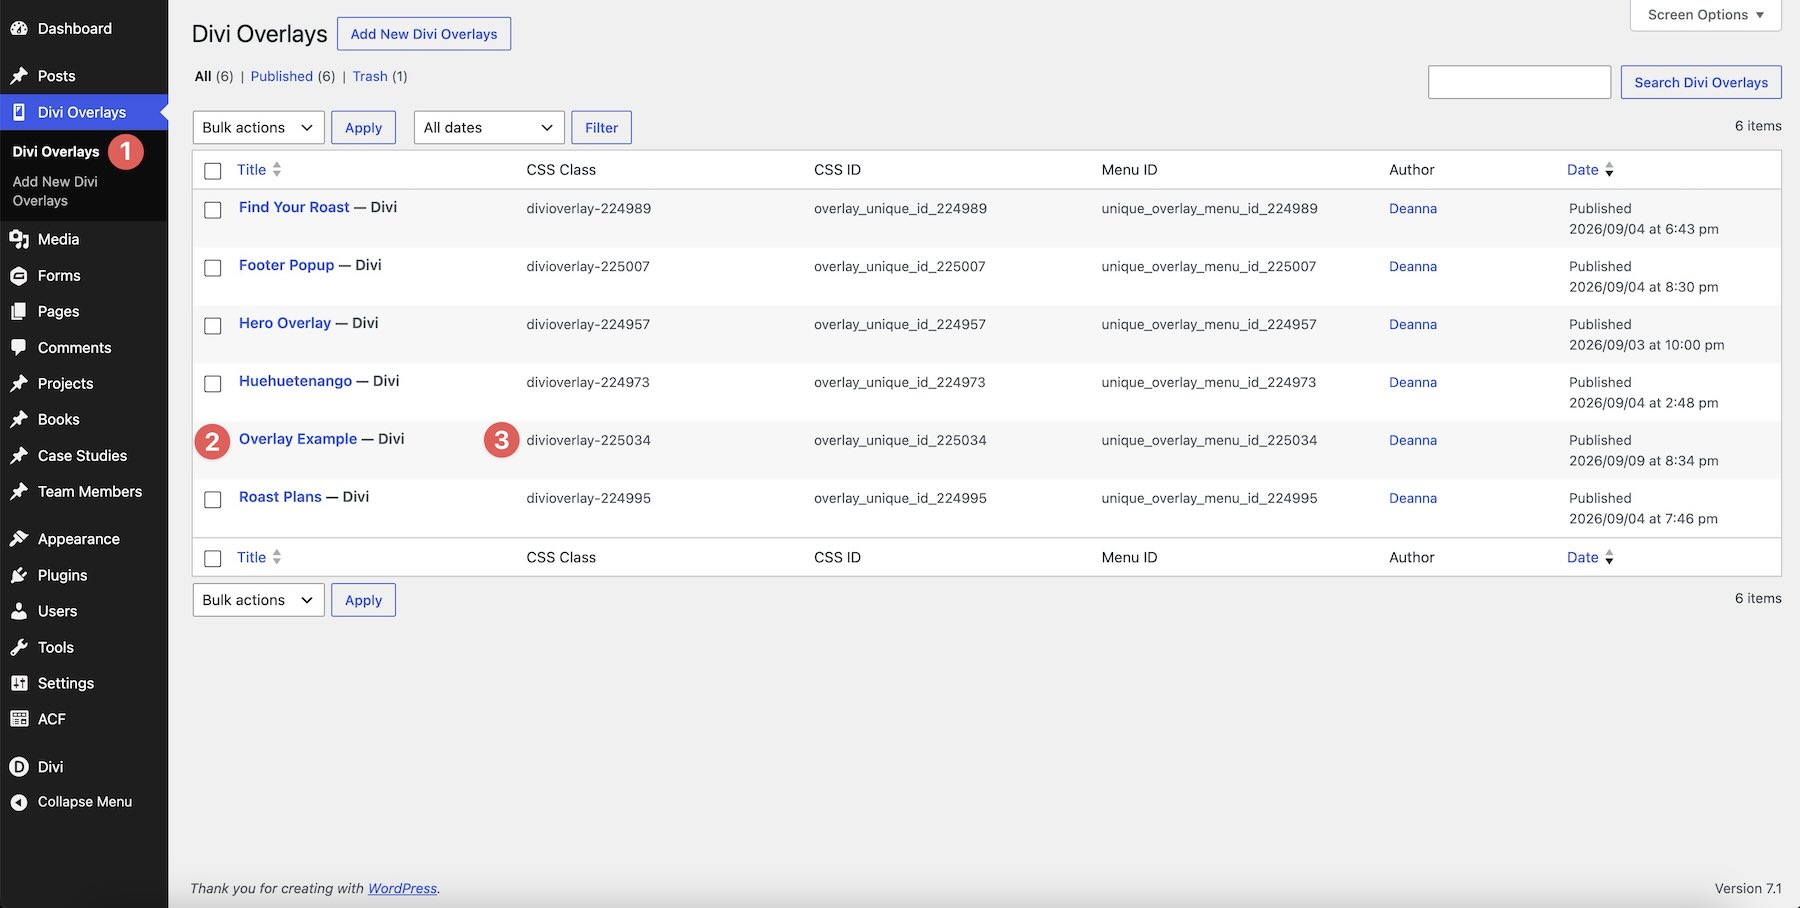Open the Hero Overlay title link
The image size is (1800, 908).
pyautogui.click(x=285, y=323)
